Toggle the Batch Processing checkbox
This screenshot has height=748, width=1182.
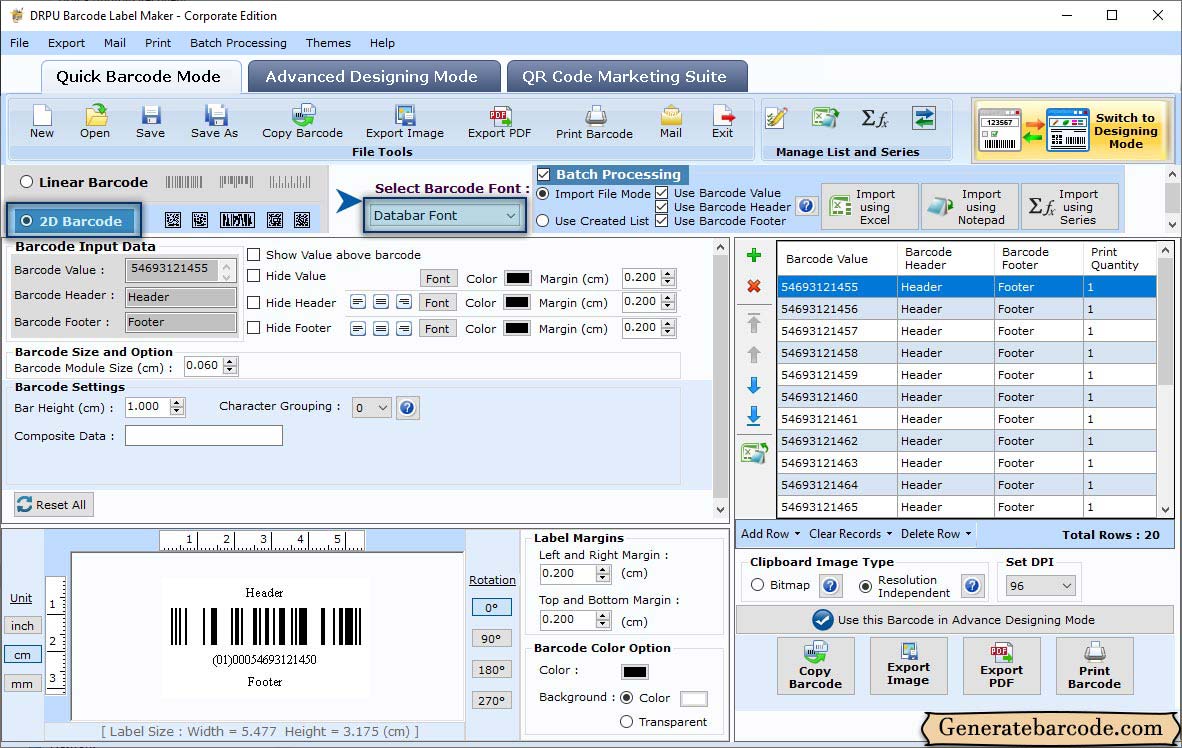[x=544, y=175]
